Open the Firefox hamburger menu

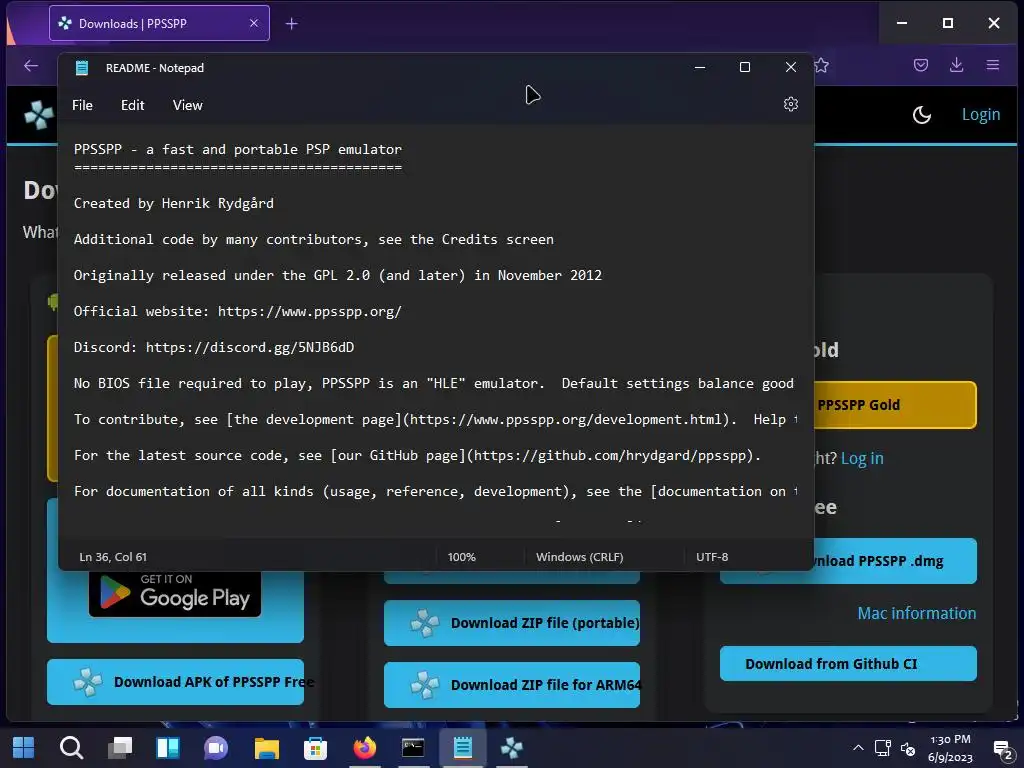tap(993, 65)
